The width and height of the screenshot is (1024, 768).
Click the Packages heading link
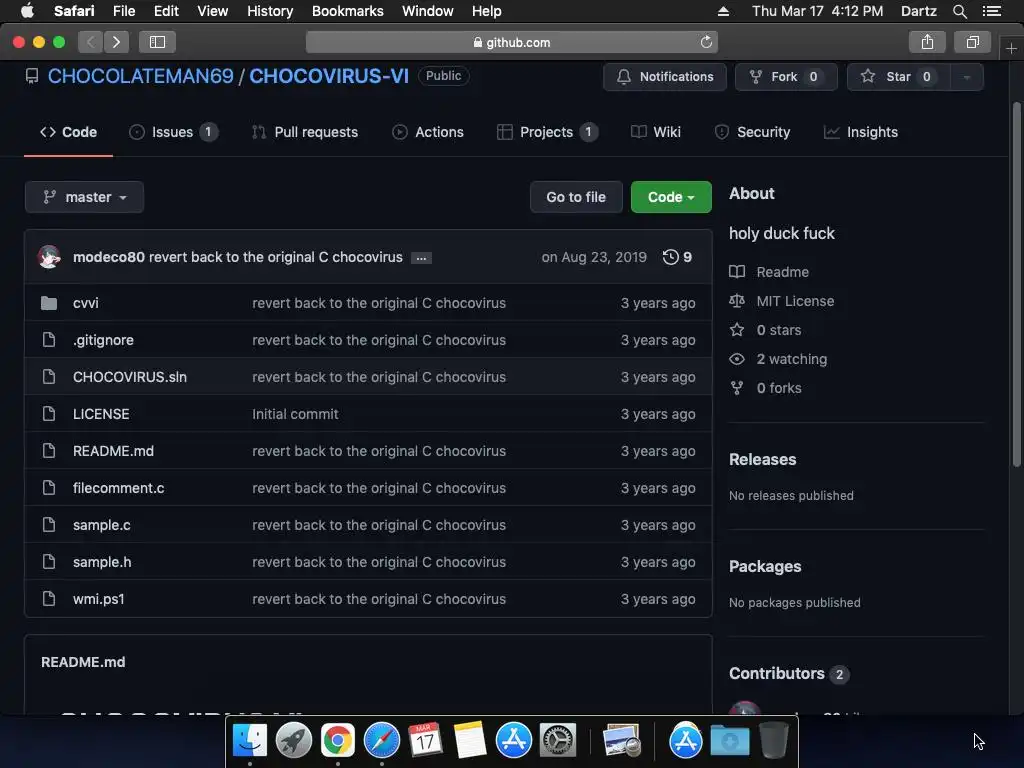coord(765,567)
